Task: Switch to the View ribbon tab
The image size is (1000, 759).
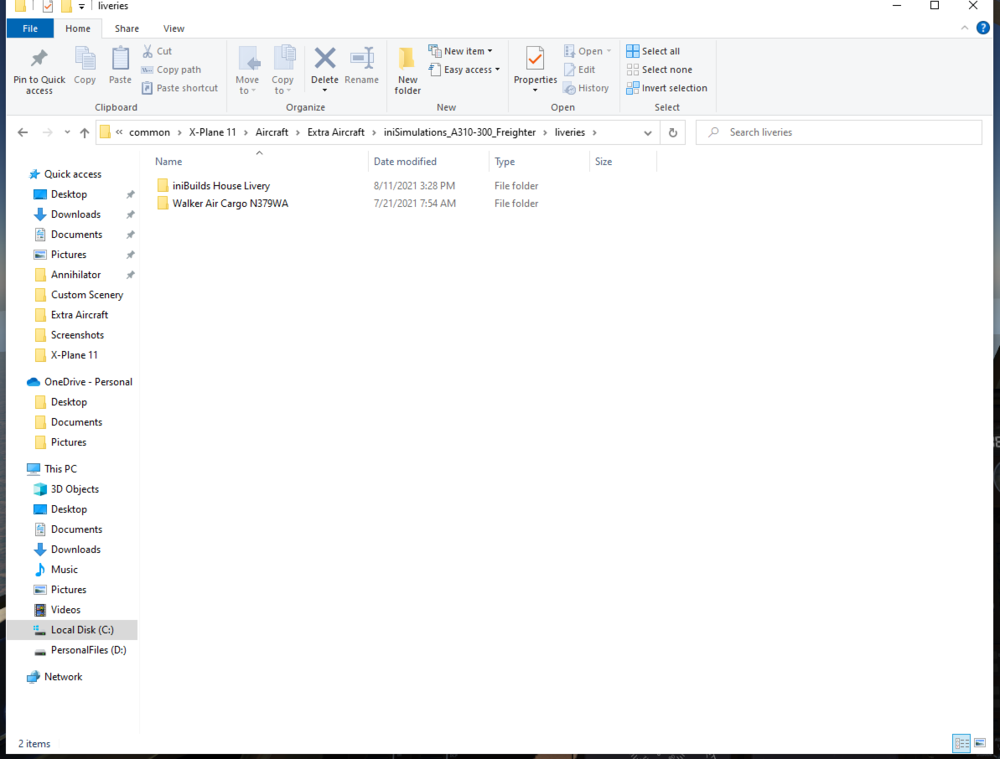Action: pyautogui.click(x=174, y=28)
